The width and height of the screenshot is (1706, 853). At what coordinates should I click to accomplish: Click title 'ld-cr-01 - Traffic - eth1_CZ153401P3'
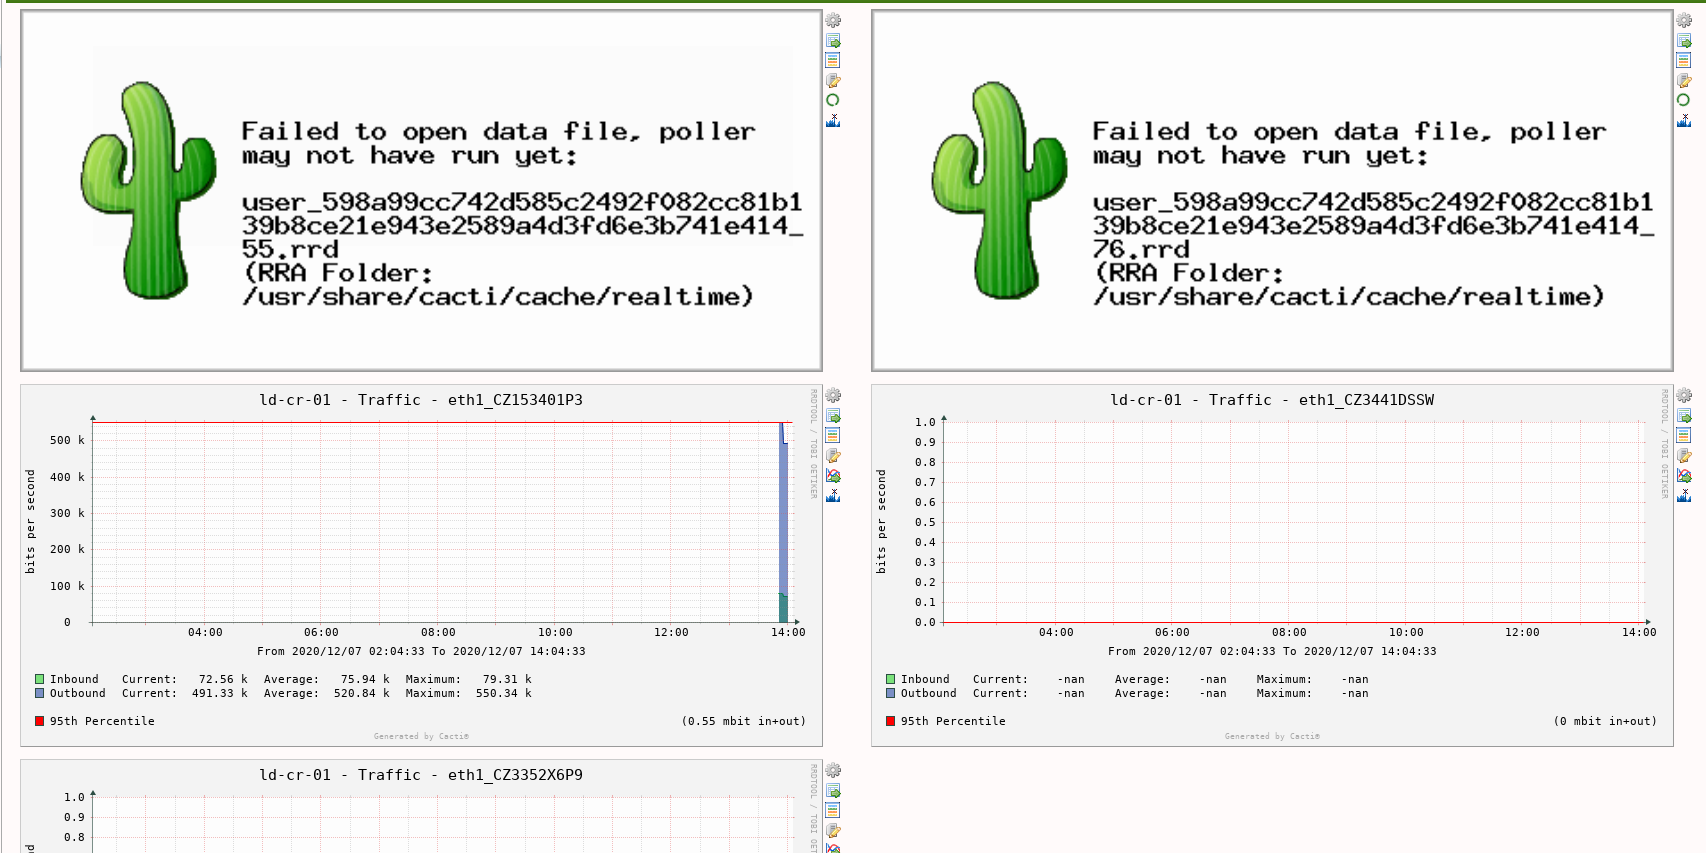(421, 400)
